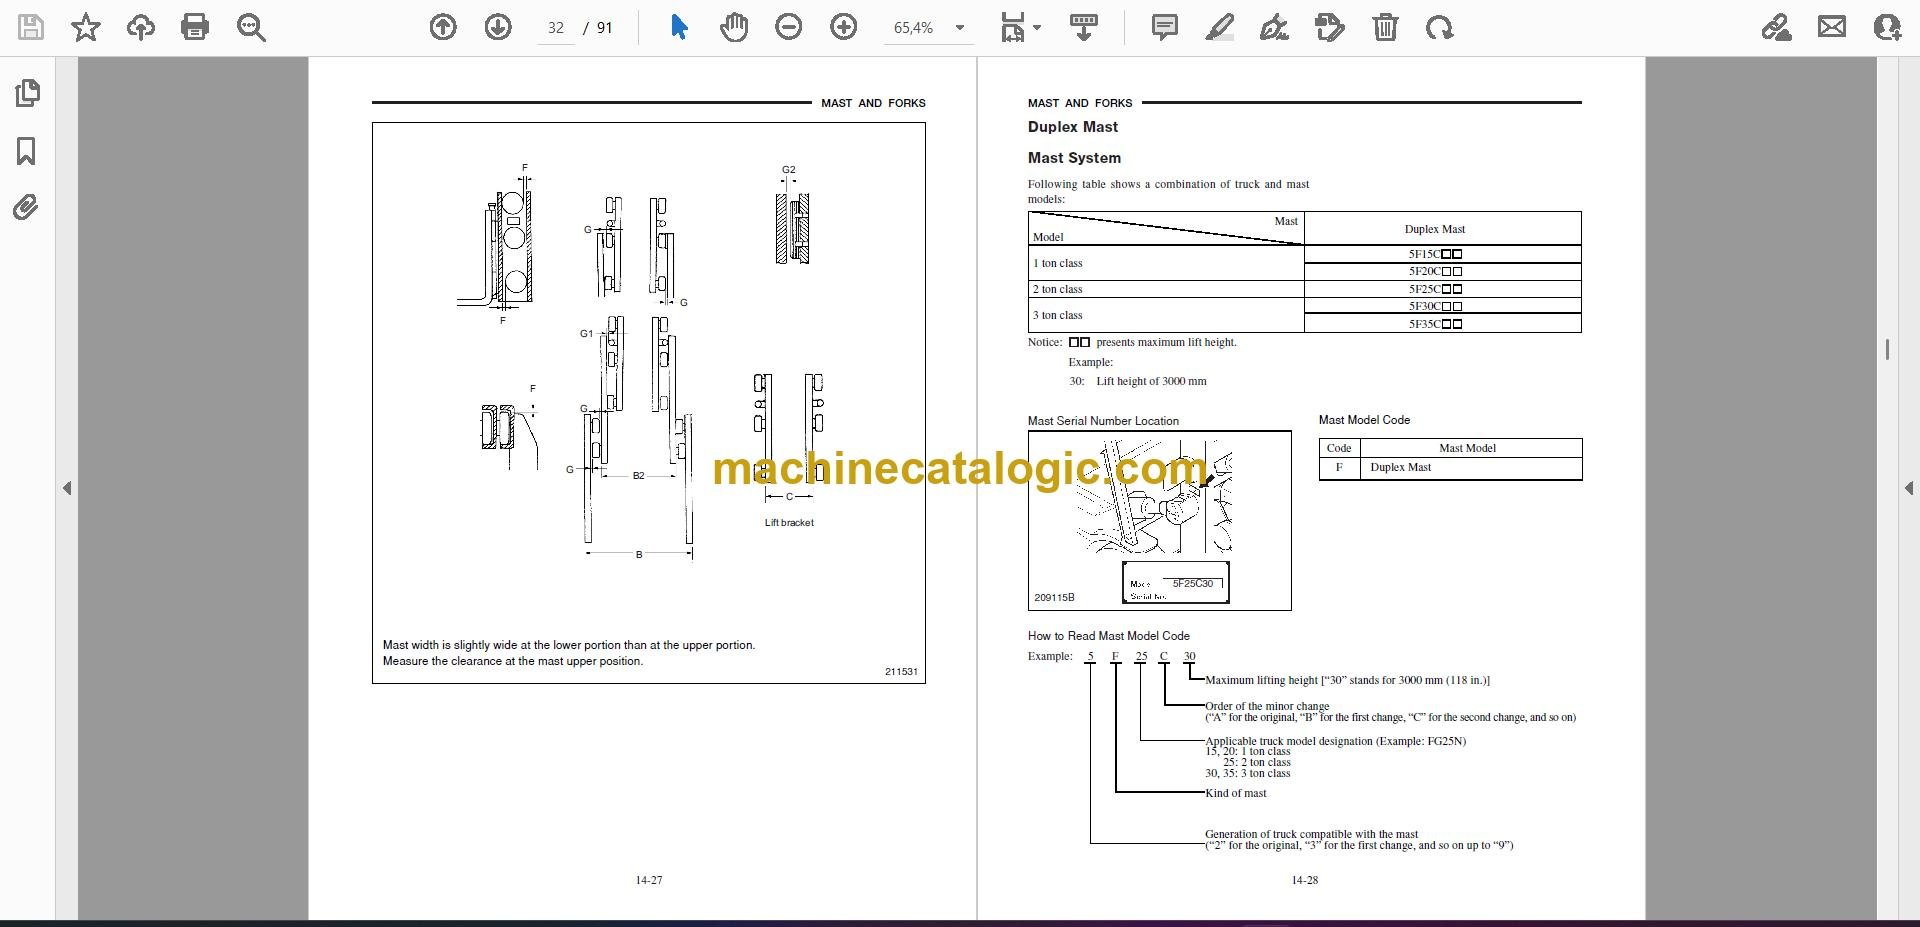Viewport: 1920px width, 927px height.
Task: Click the 'Mast Model Code' caption
Action: point(1364,420)
